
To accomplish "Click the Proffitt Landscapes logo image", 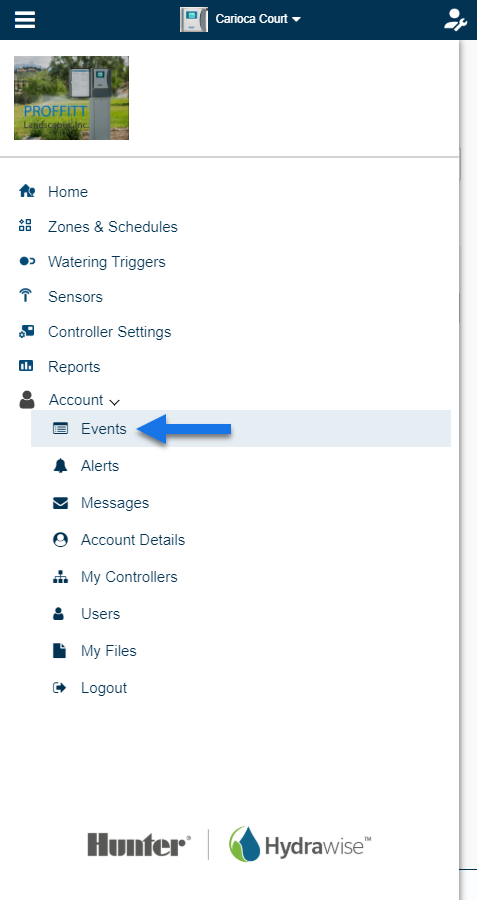I will pyautogui.click(x=71, y=98).
